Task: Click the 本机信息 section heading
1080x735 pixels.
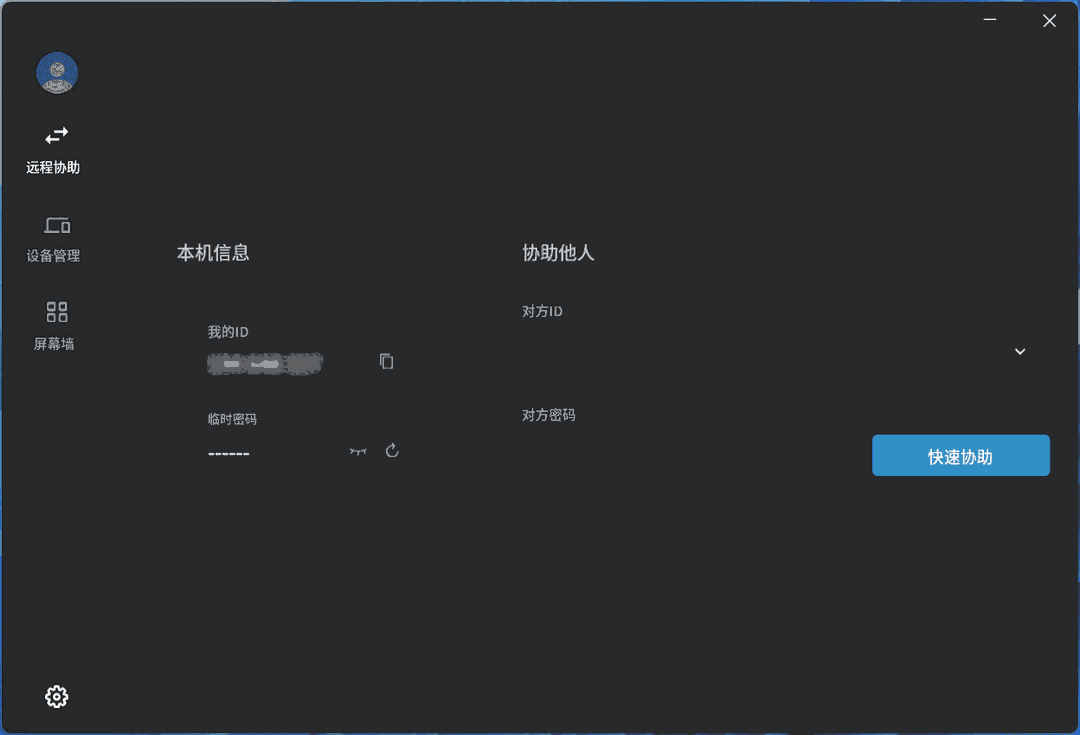Action: point(213,253)
